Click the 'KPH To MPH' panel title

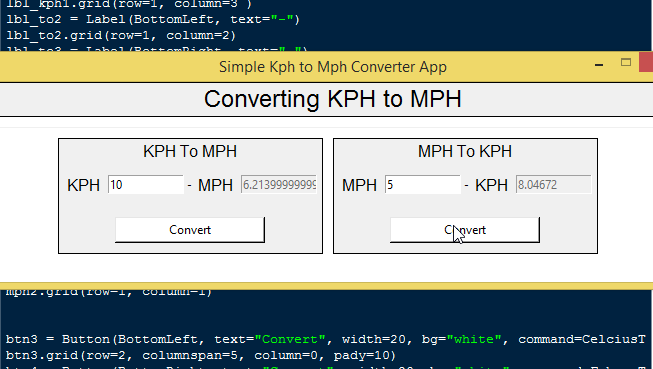pyautogui.click(x=190, y=151)
